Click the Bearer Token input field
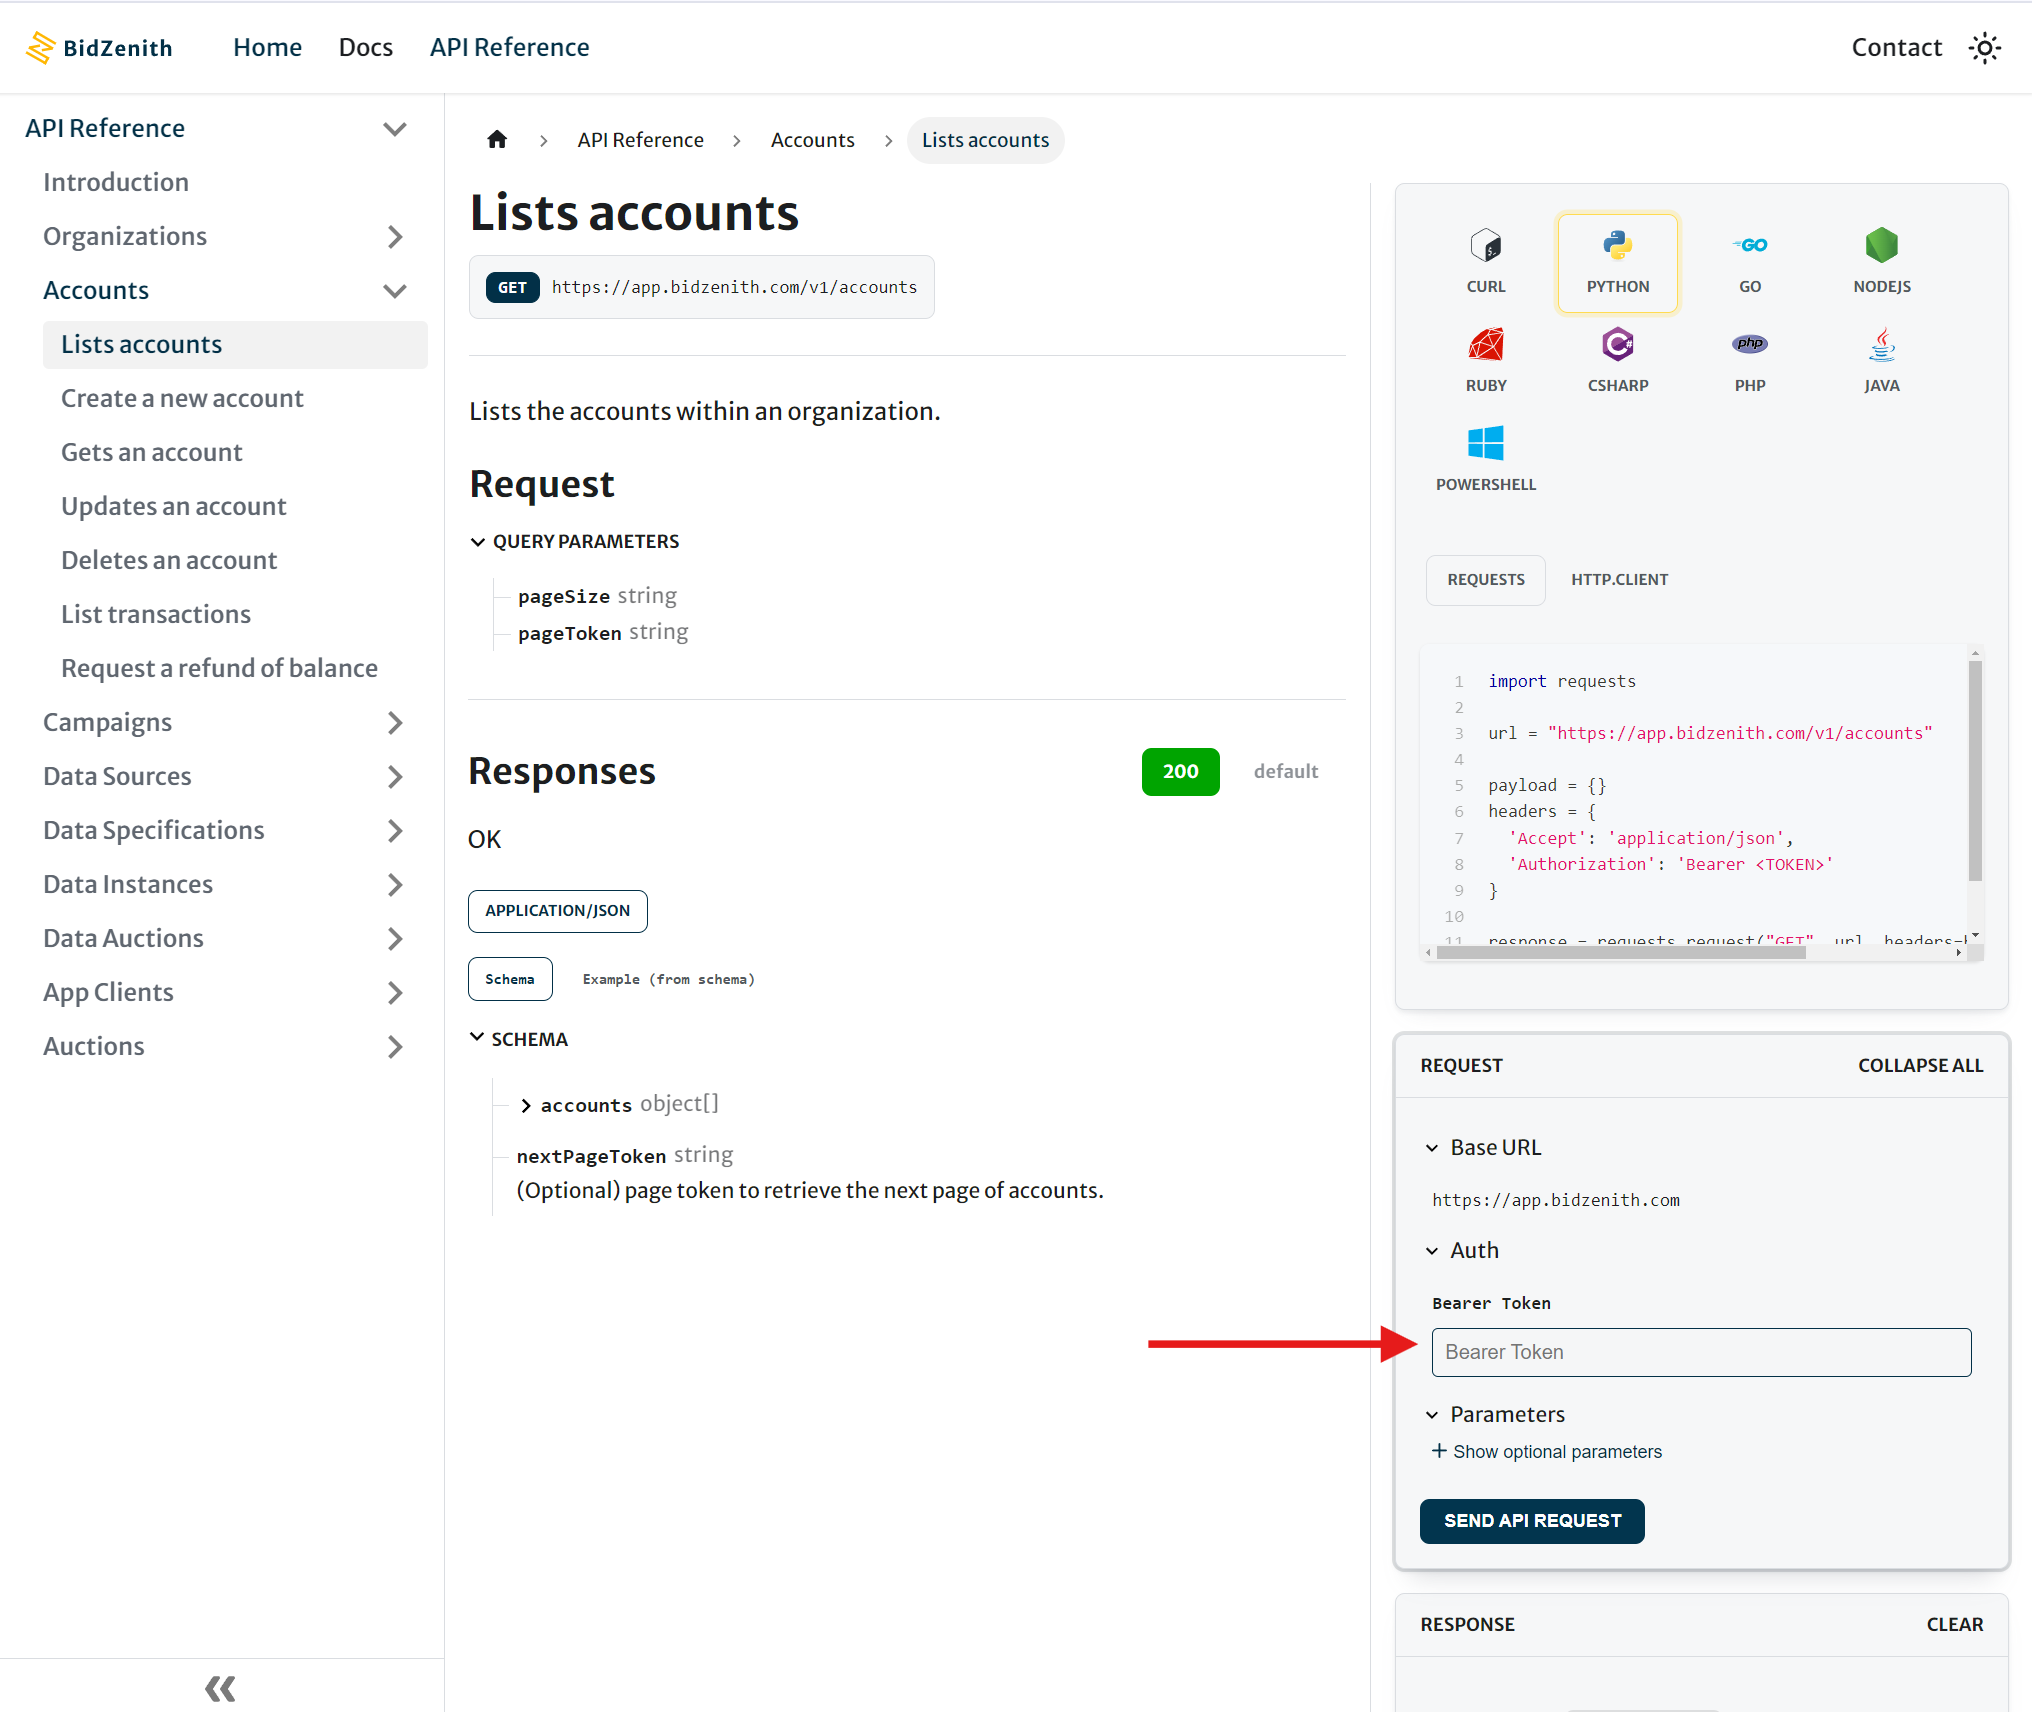The height and width of the screenshot is (1712, 2032). pyautogui.click(x=1701, y=1352)
